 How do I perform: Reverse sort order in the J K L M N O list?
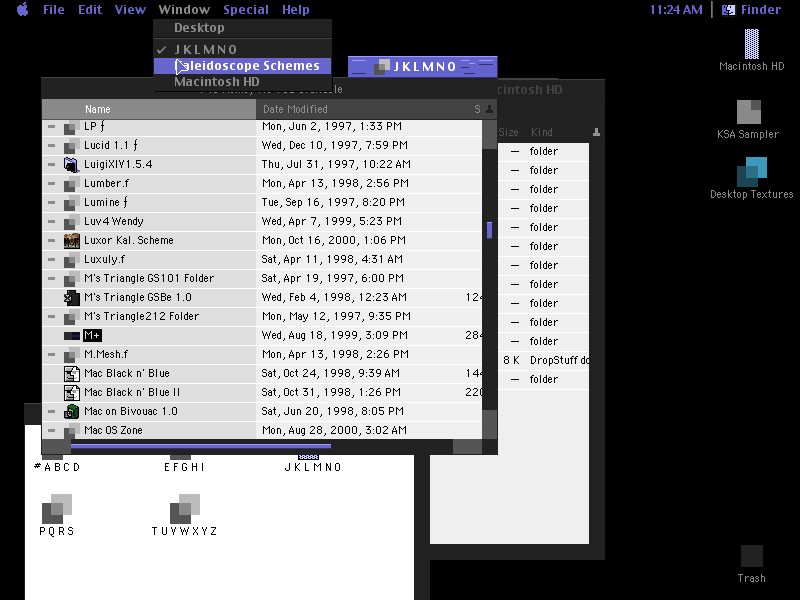coord(489,109)
